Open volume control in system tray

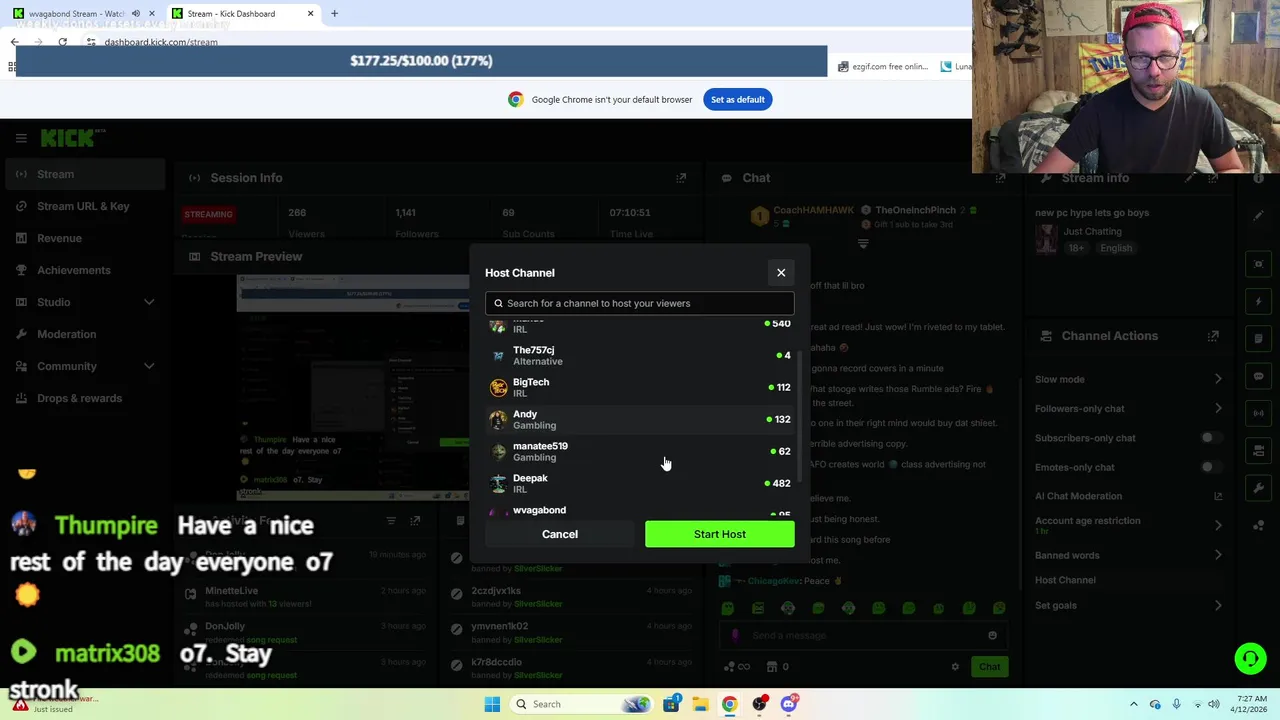[x=1214, y=704]
